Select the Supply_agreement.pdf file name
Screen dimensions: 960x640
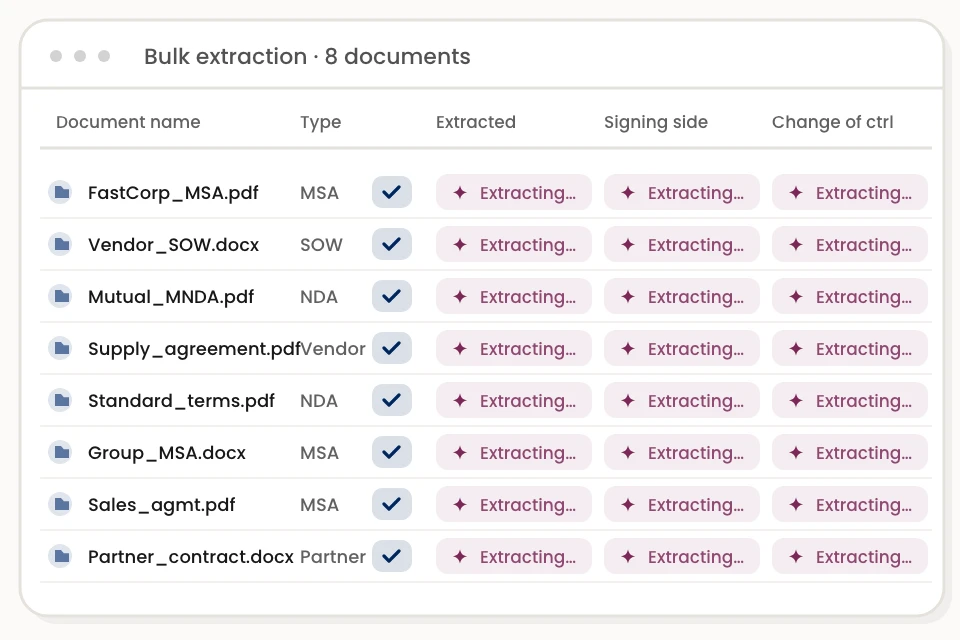[x=194, y=349]
